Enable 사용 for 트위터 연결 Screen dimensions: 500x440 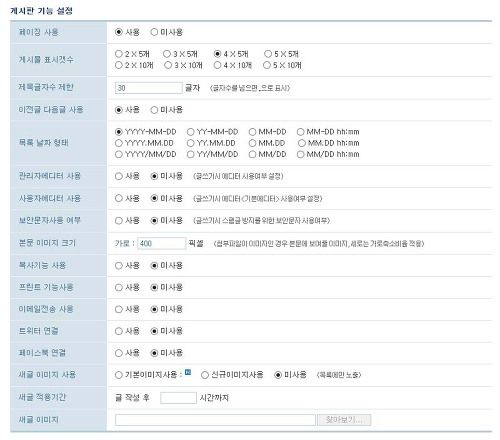[119, 331]
